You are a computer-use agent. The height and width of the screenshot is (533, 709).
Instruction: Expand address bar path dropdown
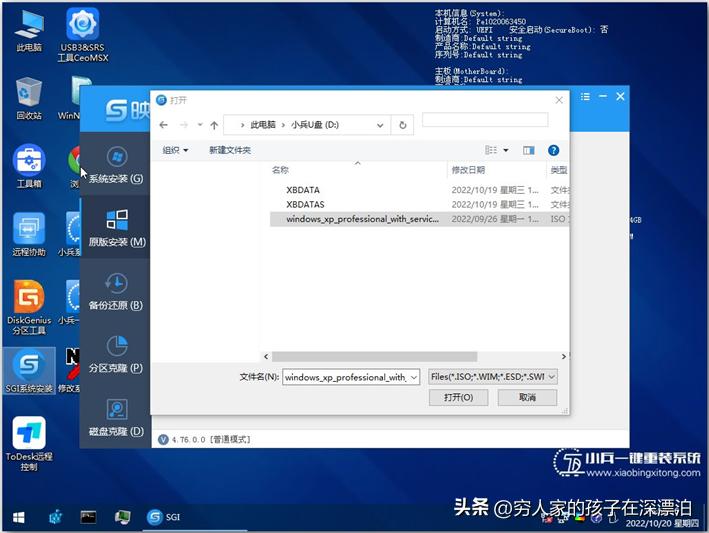tap(380, 125)
